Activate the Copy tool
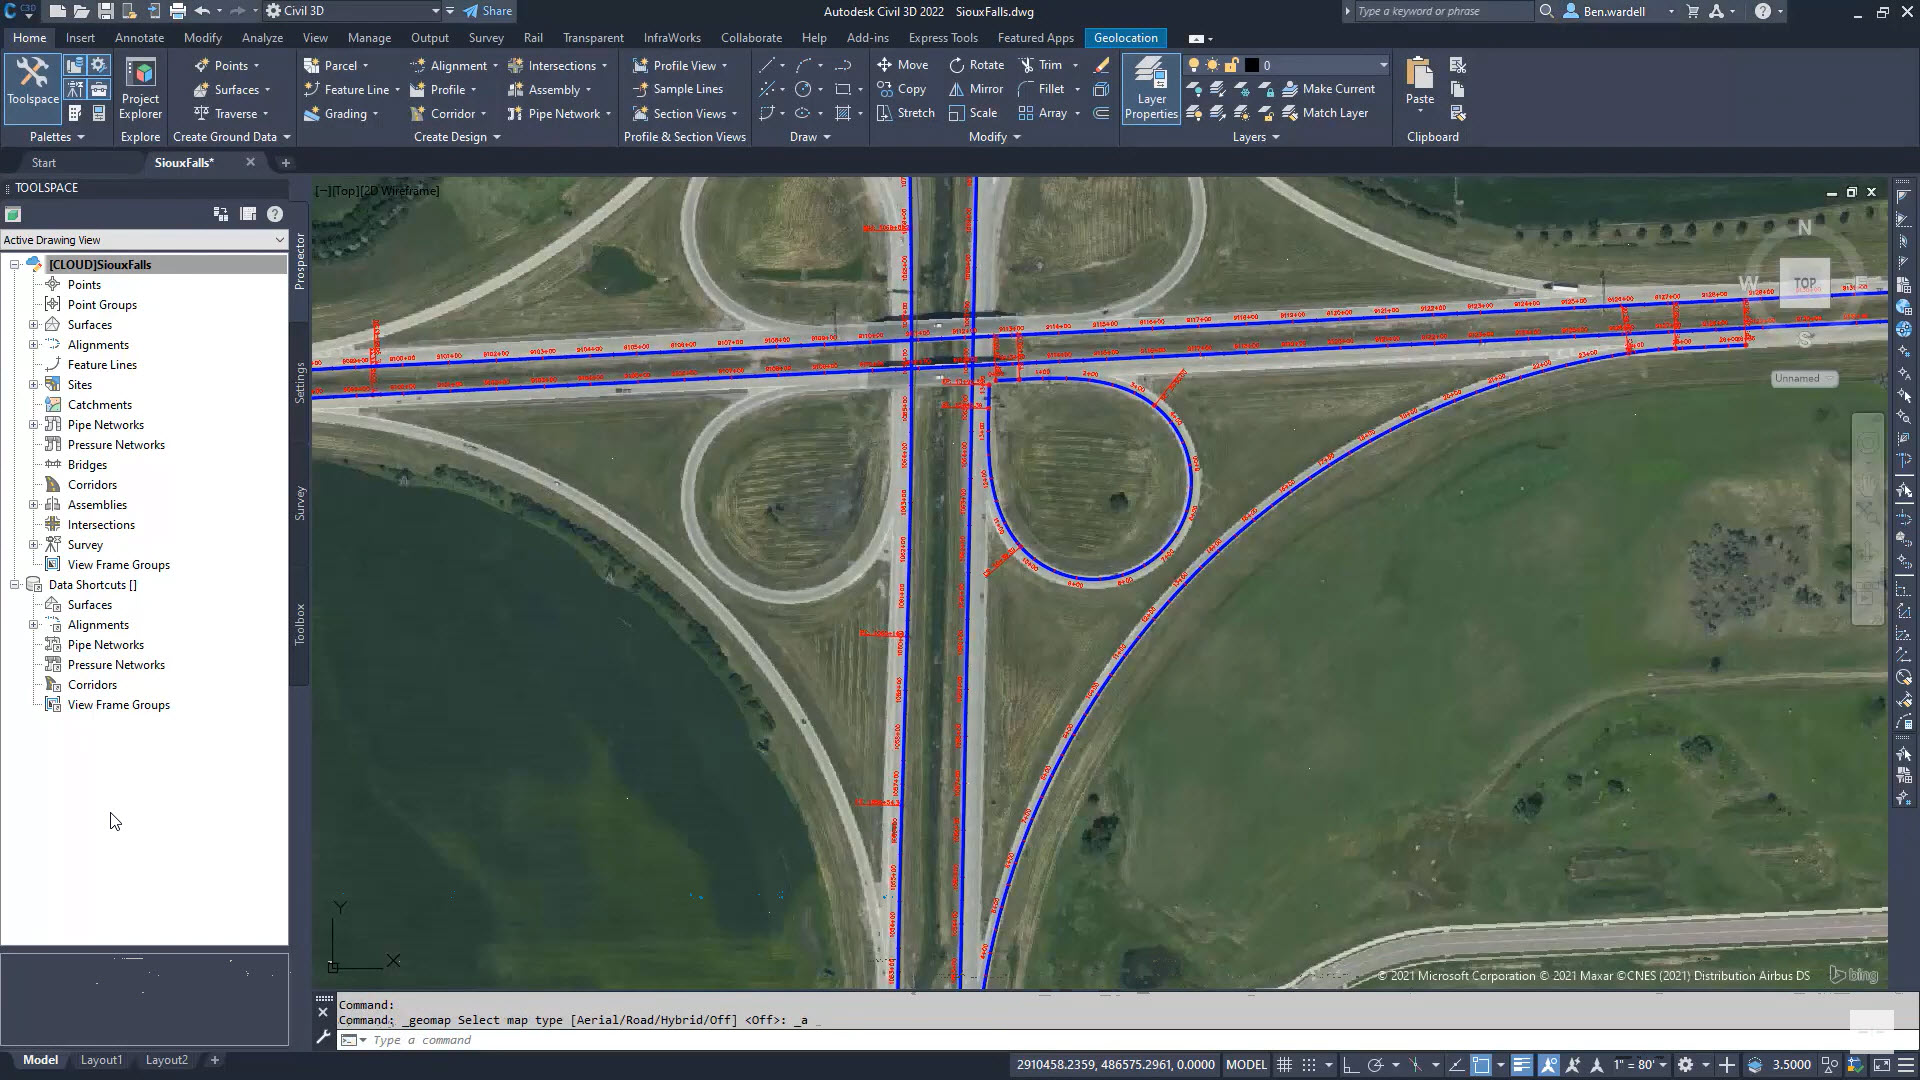Image resolution: width=1920 pixels, height=1080 pixels. (x=902, y=88)
